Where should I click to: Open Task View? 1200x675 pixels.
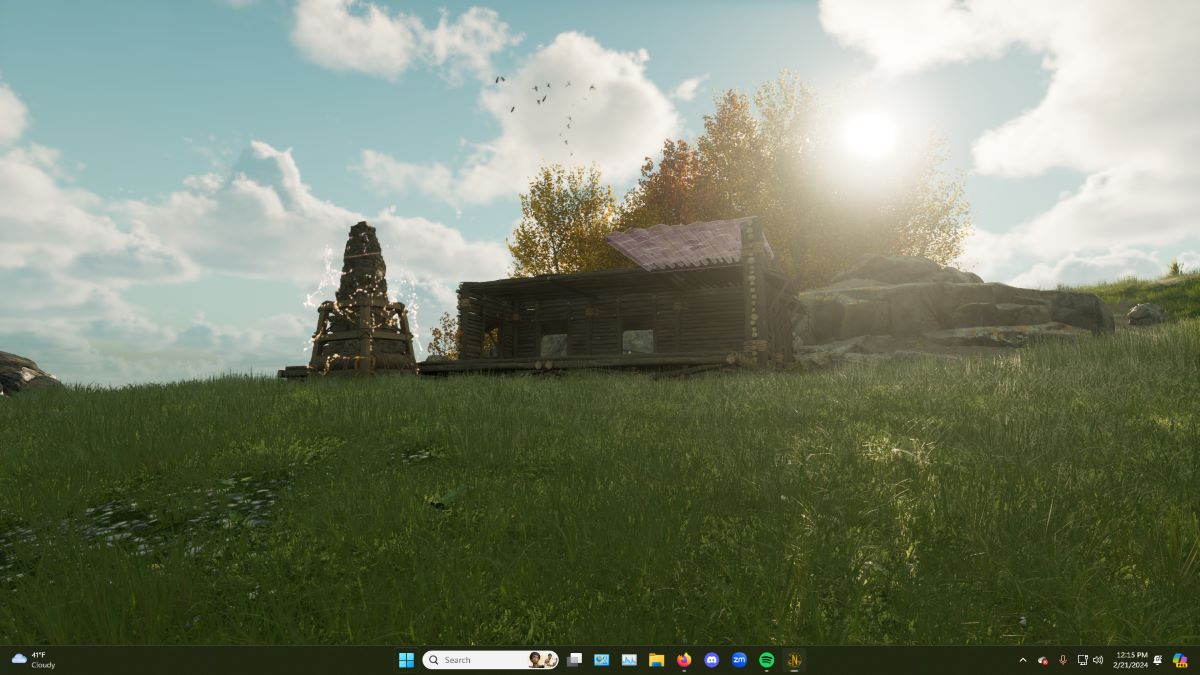[x=575, y=660]
